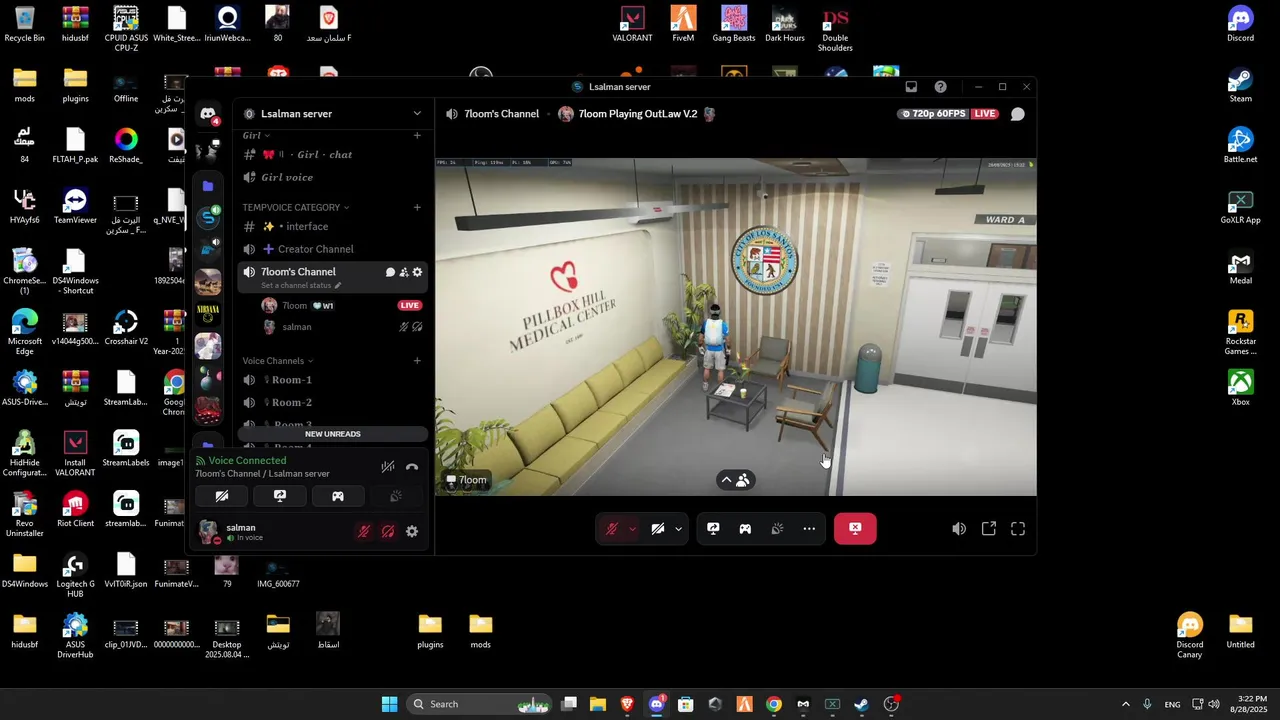Viewport: 1280px width, 720px height.
Task: Open the Discord inbox icon in title bar
Action: click(911, 87)
